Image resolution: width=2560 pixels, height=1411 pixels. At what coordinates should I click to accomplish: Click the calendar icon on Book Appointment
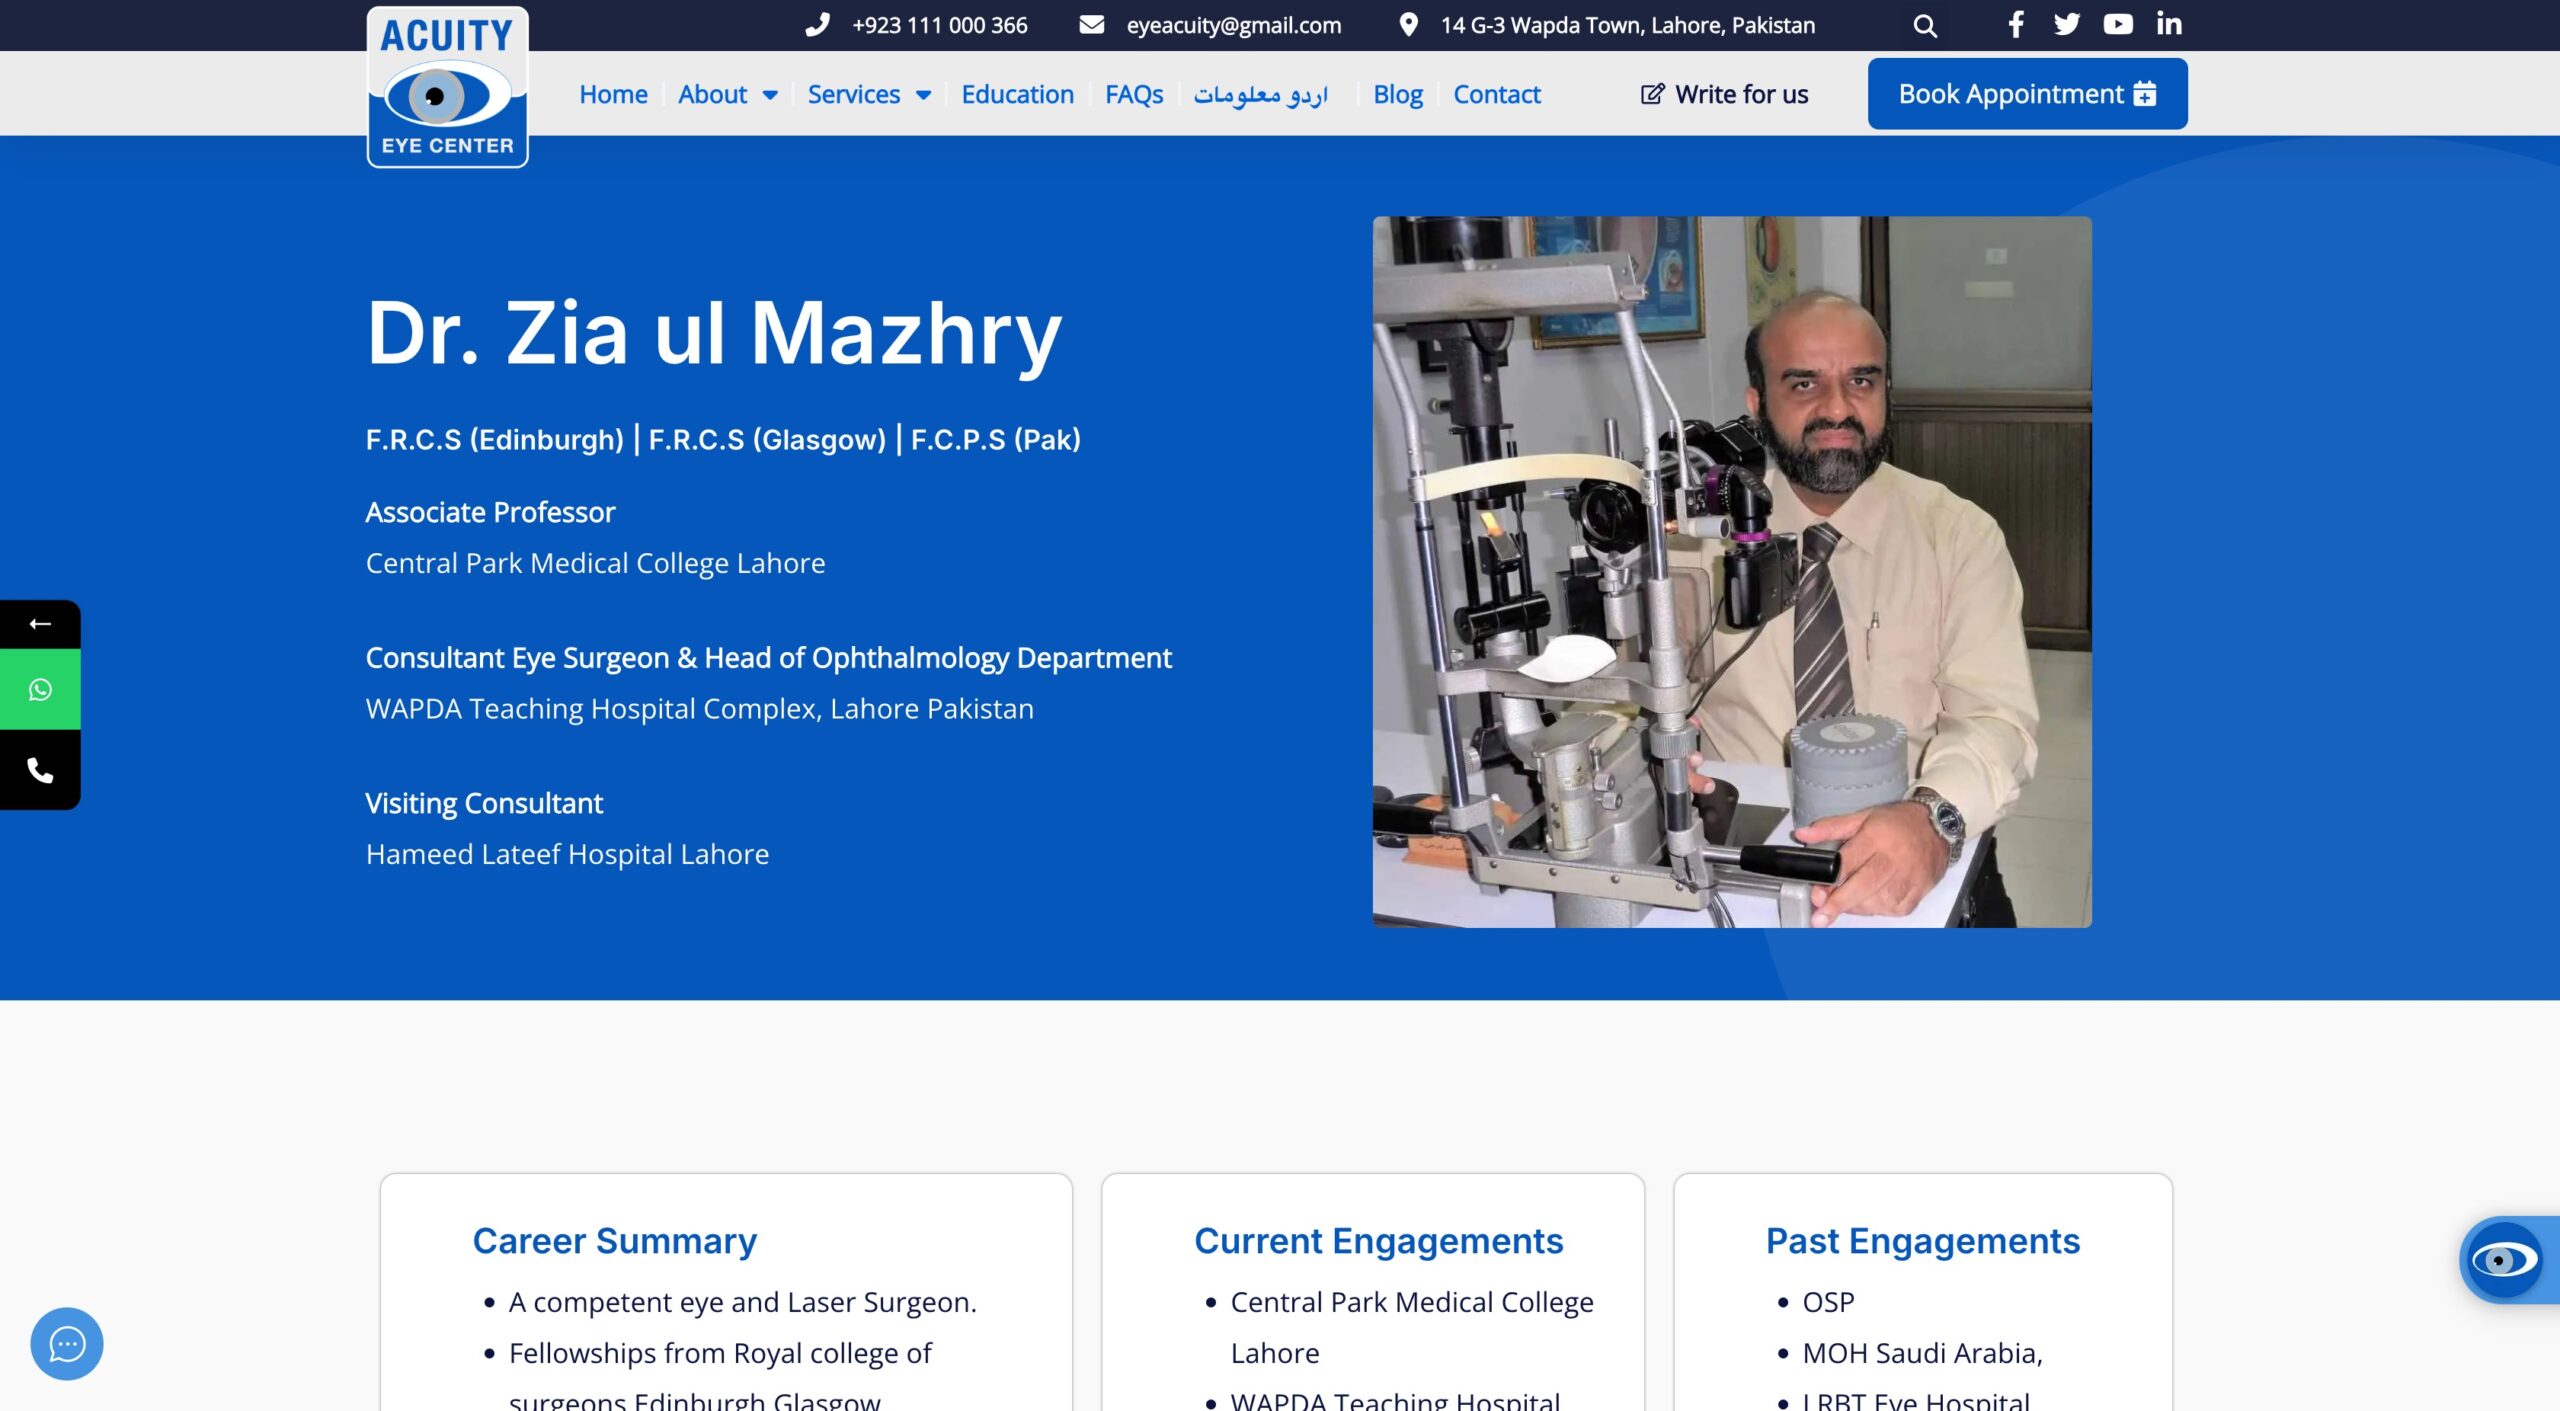pos(2145,94)
